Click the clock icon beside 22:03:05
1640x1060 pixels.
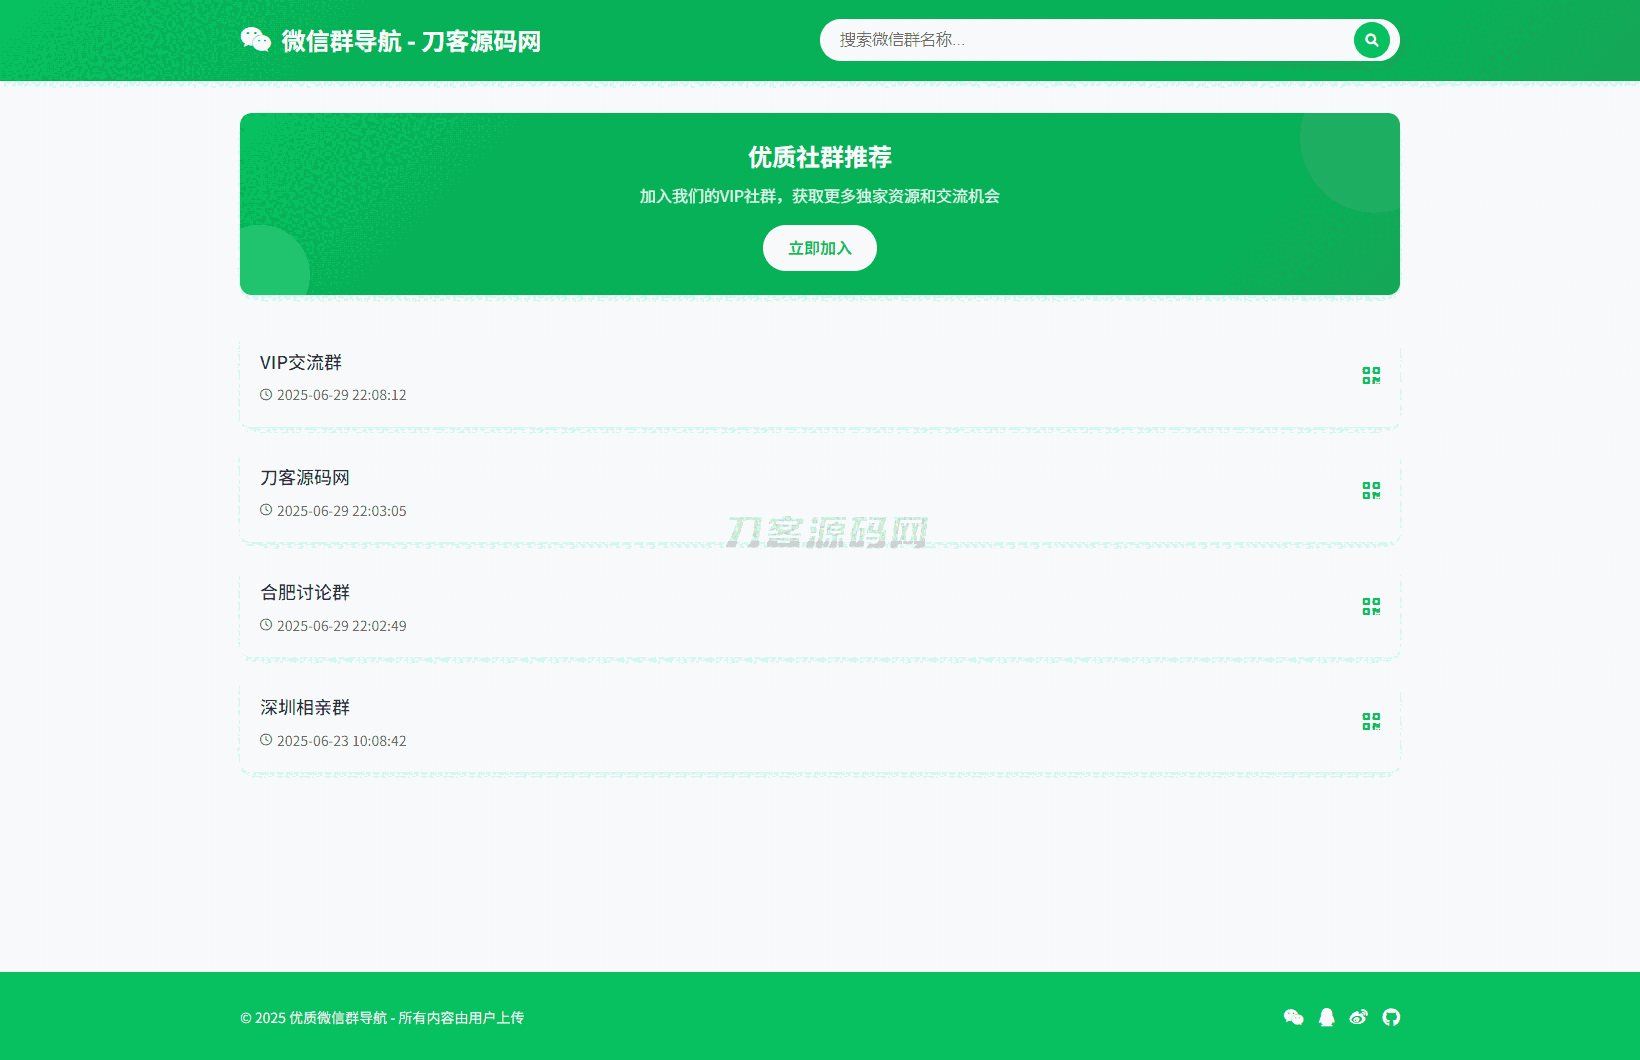click(266, 510)
